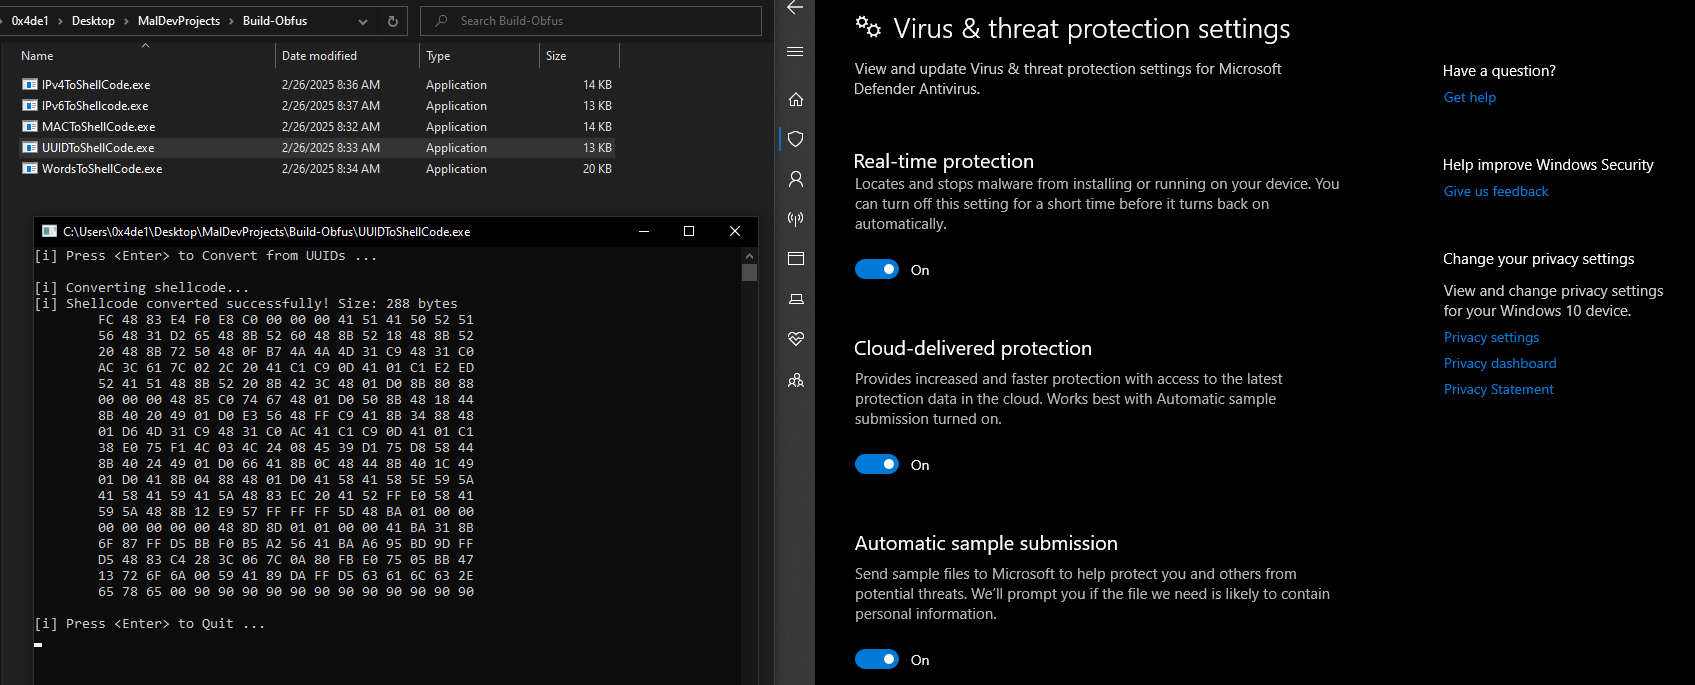Refresh the Build-Obfus folder view

tap(392, 21)
